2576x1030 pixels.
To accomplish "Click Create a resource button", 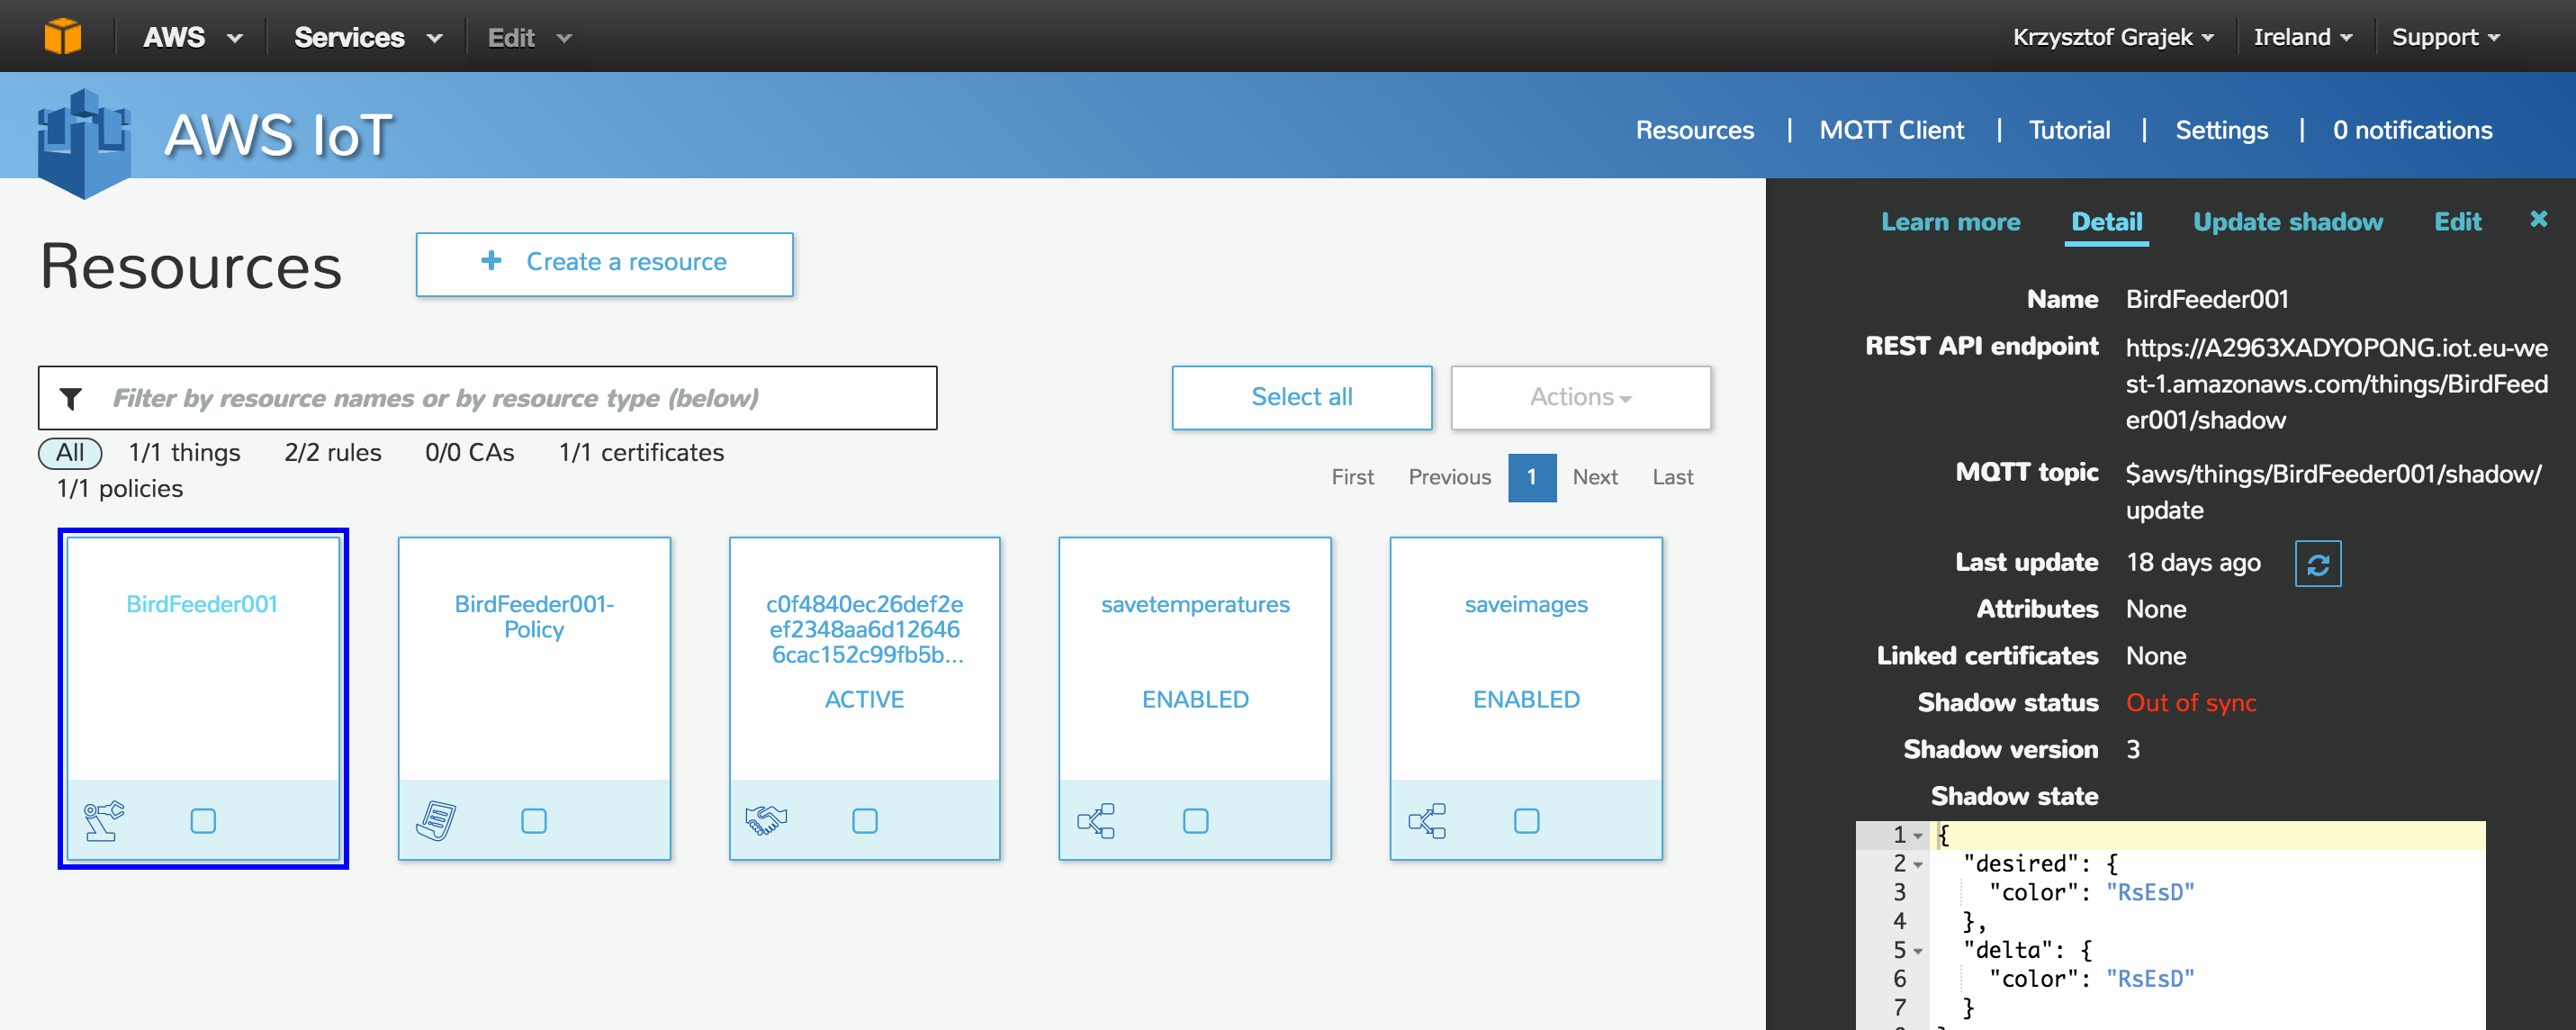I will (605, 264).
